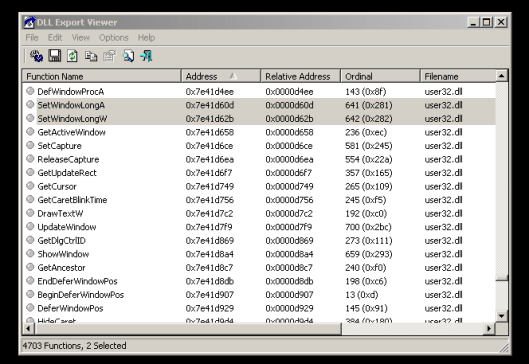The height and width of the screenshot is (364, 529).
Task: Click the Save floppy disk toolbar icon
Action: pyautogui.click(x=55, y=56)
